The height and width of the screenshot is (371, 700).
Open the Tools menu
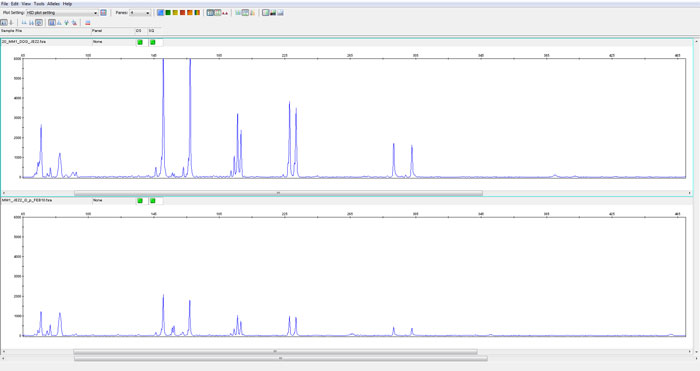click(x=39, y=4)
